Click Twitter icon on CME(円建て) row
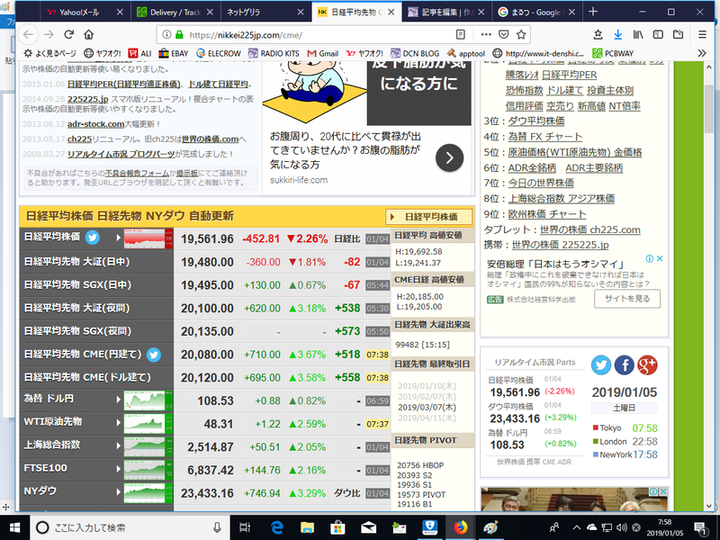 154,354
